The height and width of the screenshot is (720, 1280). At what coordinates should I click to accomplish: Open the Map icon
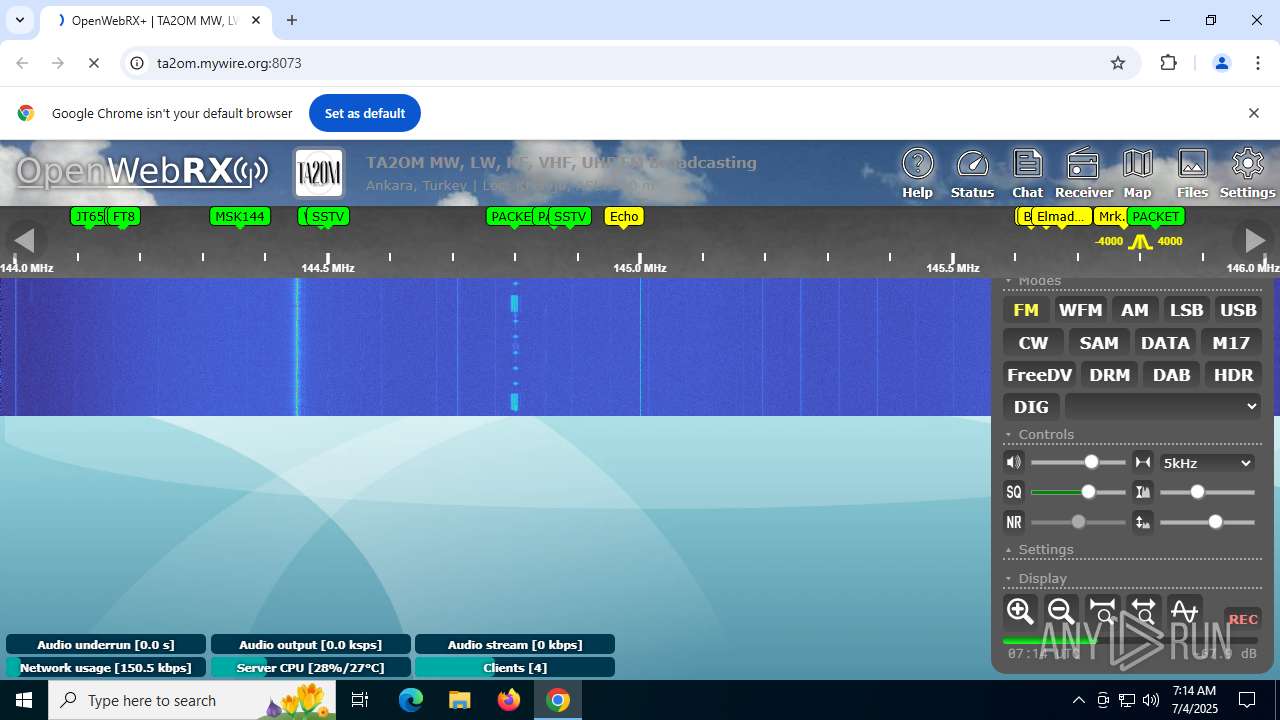[1137, 173]
